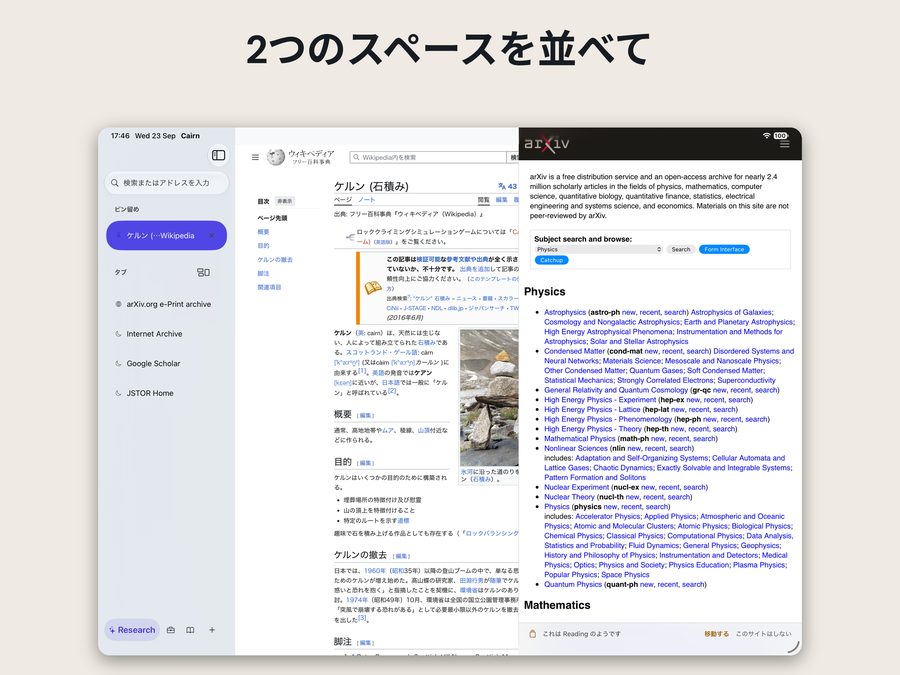Go to ケルンの撤去 in contents
Viewport: 900px width, 675px height.
click(x=275, y=259)
